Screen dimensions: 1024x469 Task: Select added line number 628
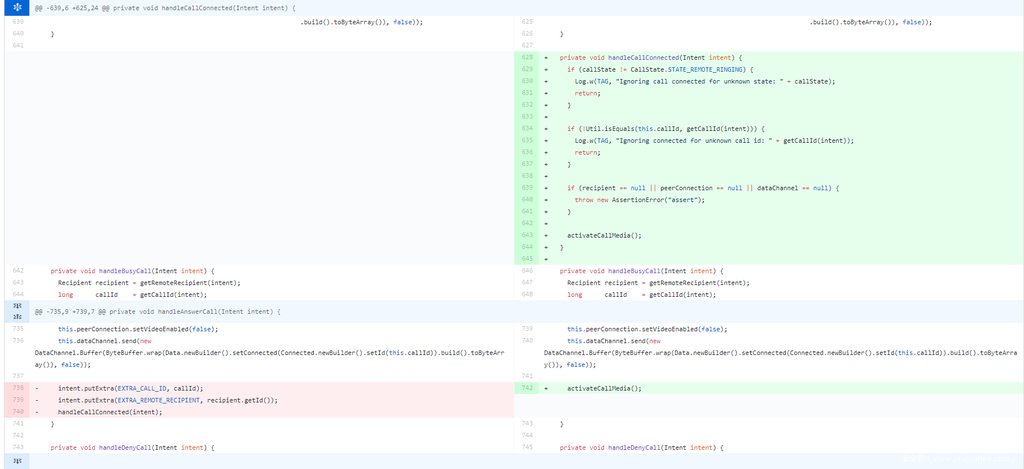(527, 57)
